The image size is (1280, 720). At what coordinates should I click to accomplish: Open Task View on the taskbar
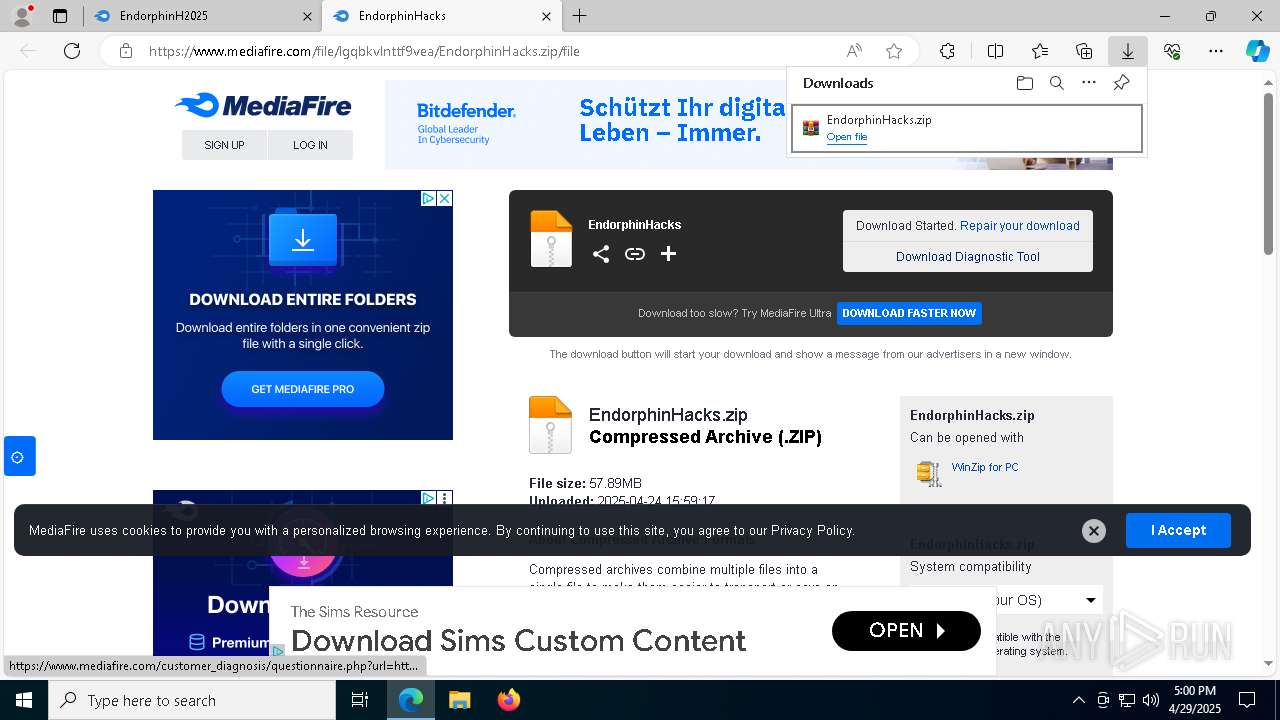(360, 700)
